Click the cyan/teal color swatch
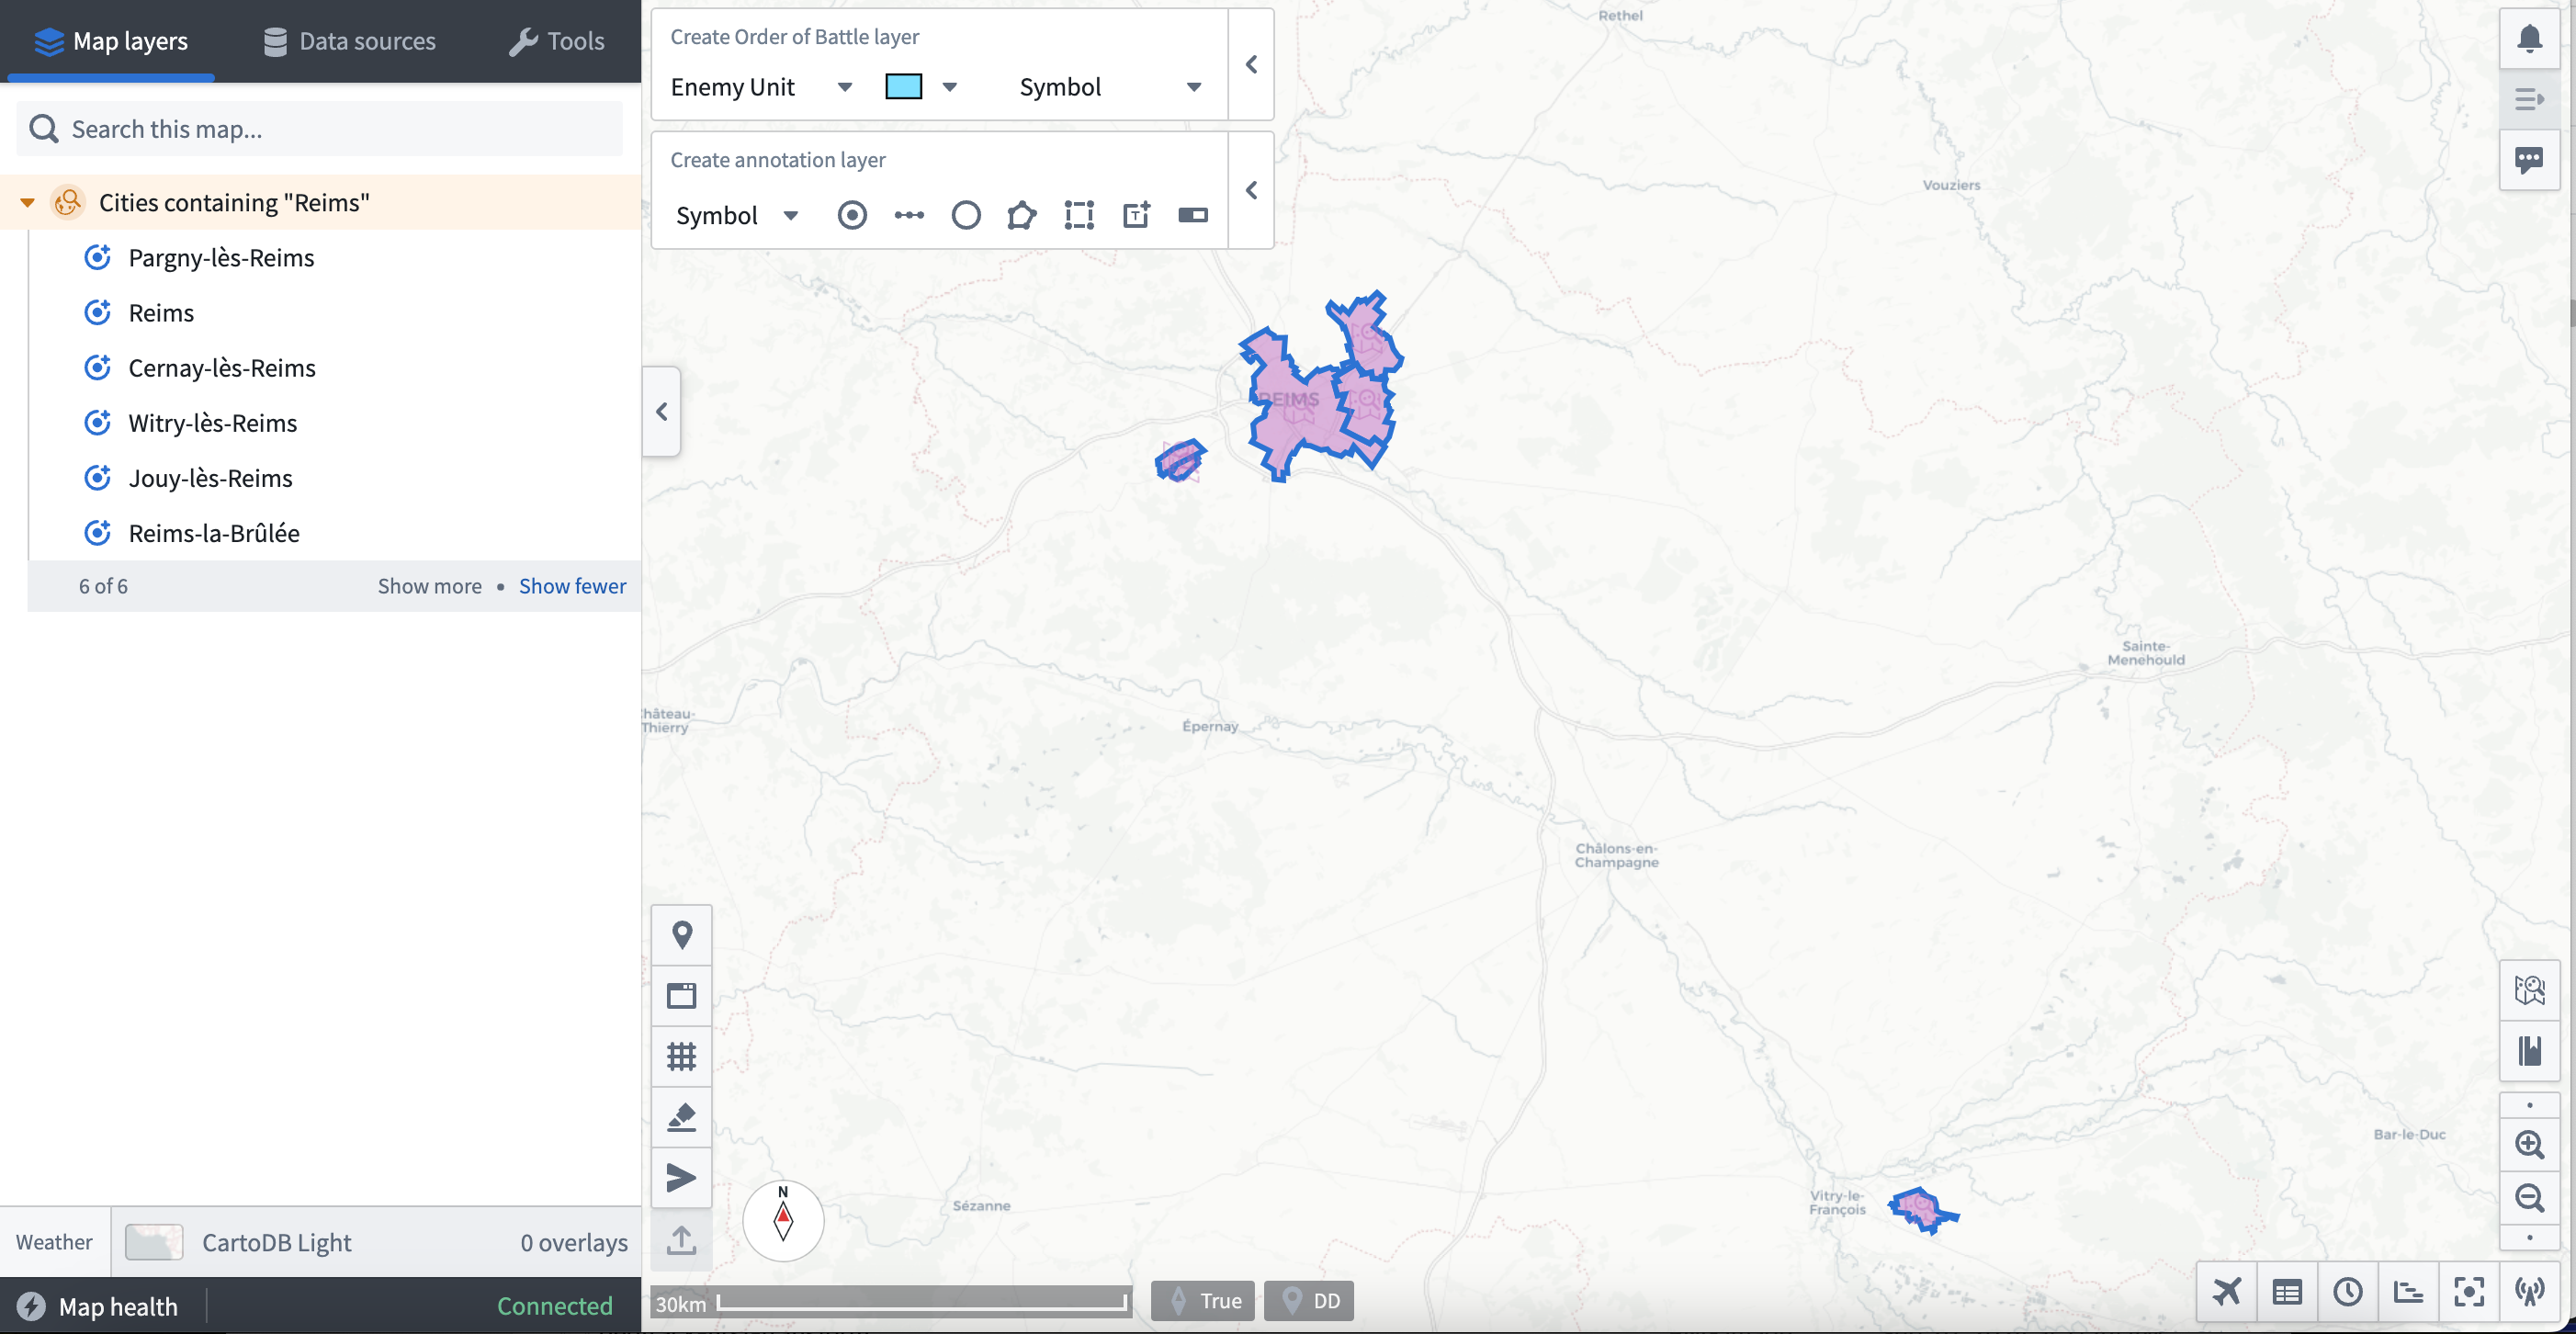 click(x=903, y=86)
